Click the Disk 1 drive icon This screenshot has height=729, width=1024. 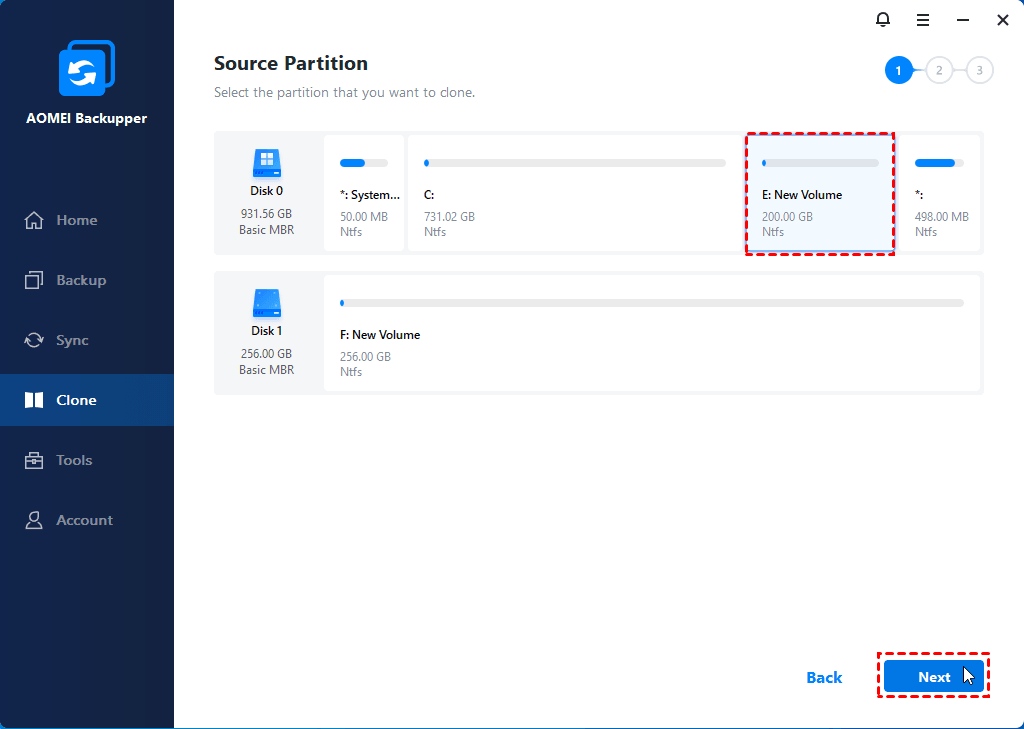pyautogui.click(x=267, y=302)
